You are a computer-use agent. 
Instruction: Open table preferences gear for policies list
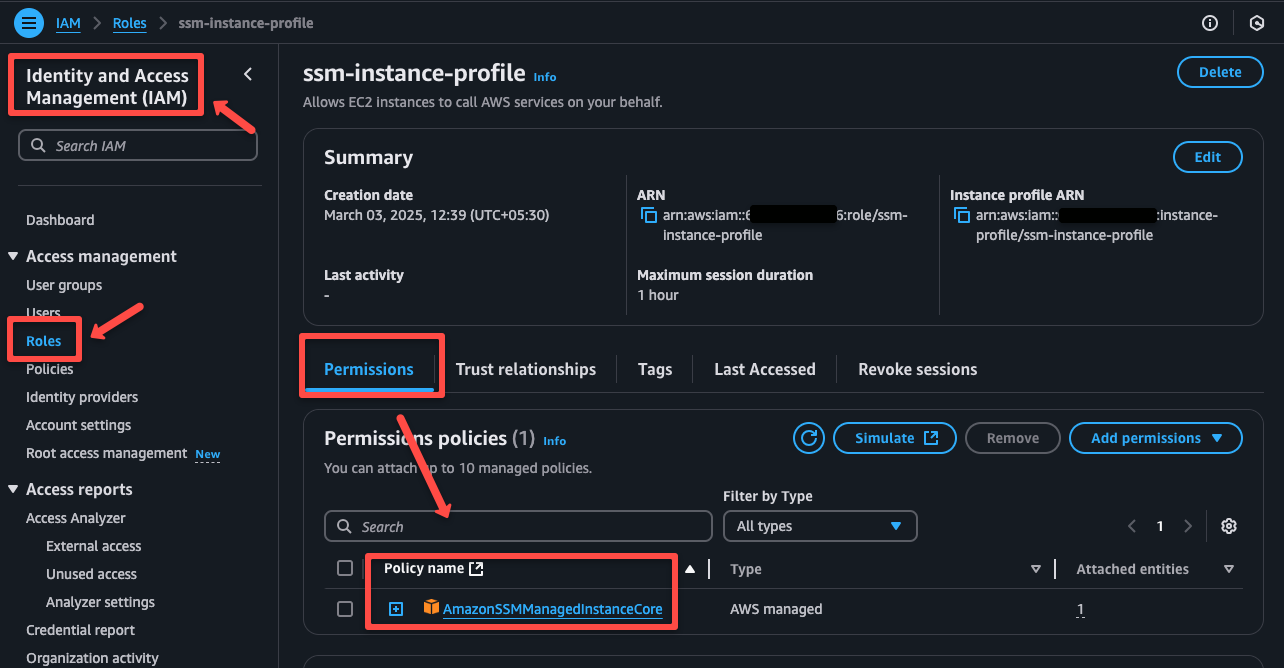click(1229, 525)
